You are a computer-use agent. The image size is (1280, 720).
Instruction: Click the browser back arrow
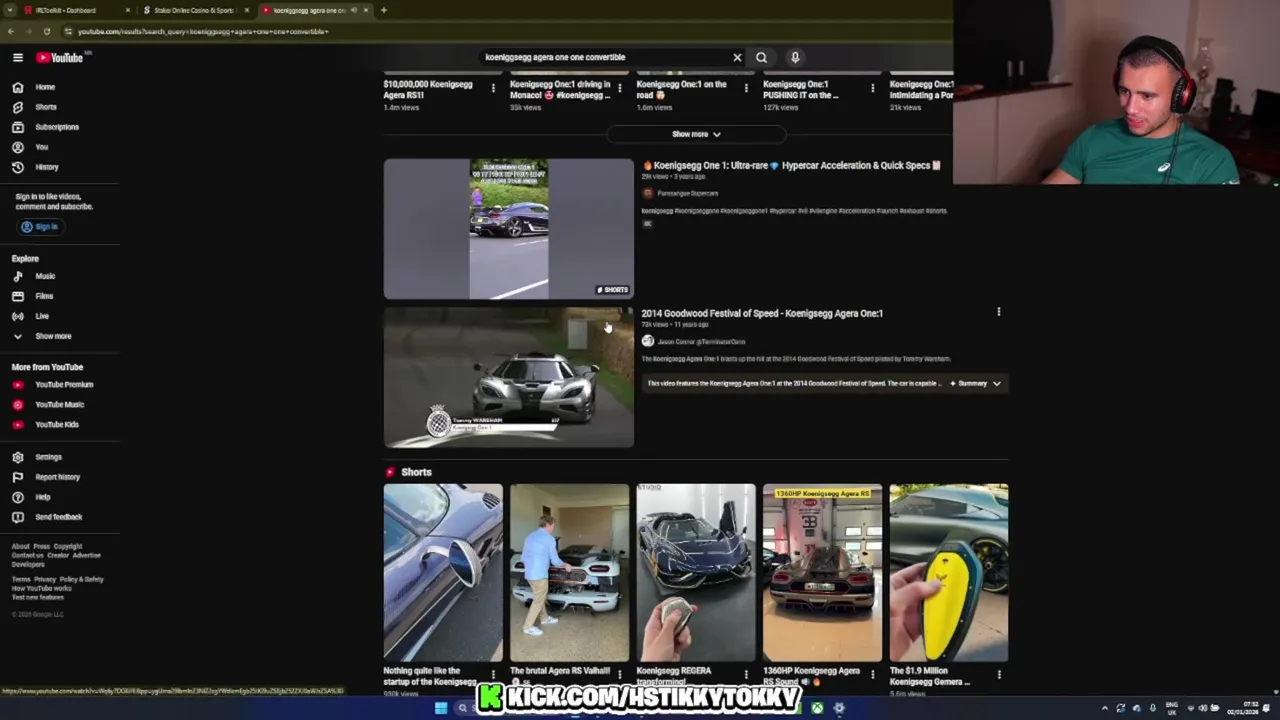tap(11, 31)
